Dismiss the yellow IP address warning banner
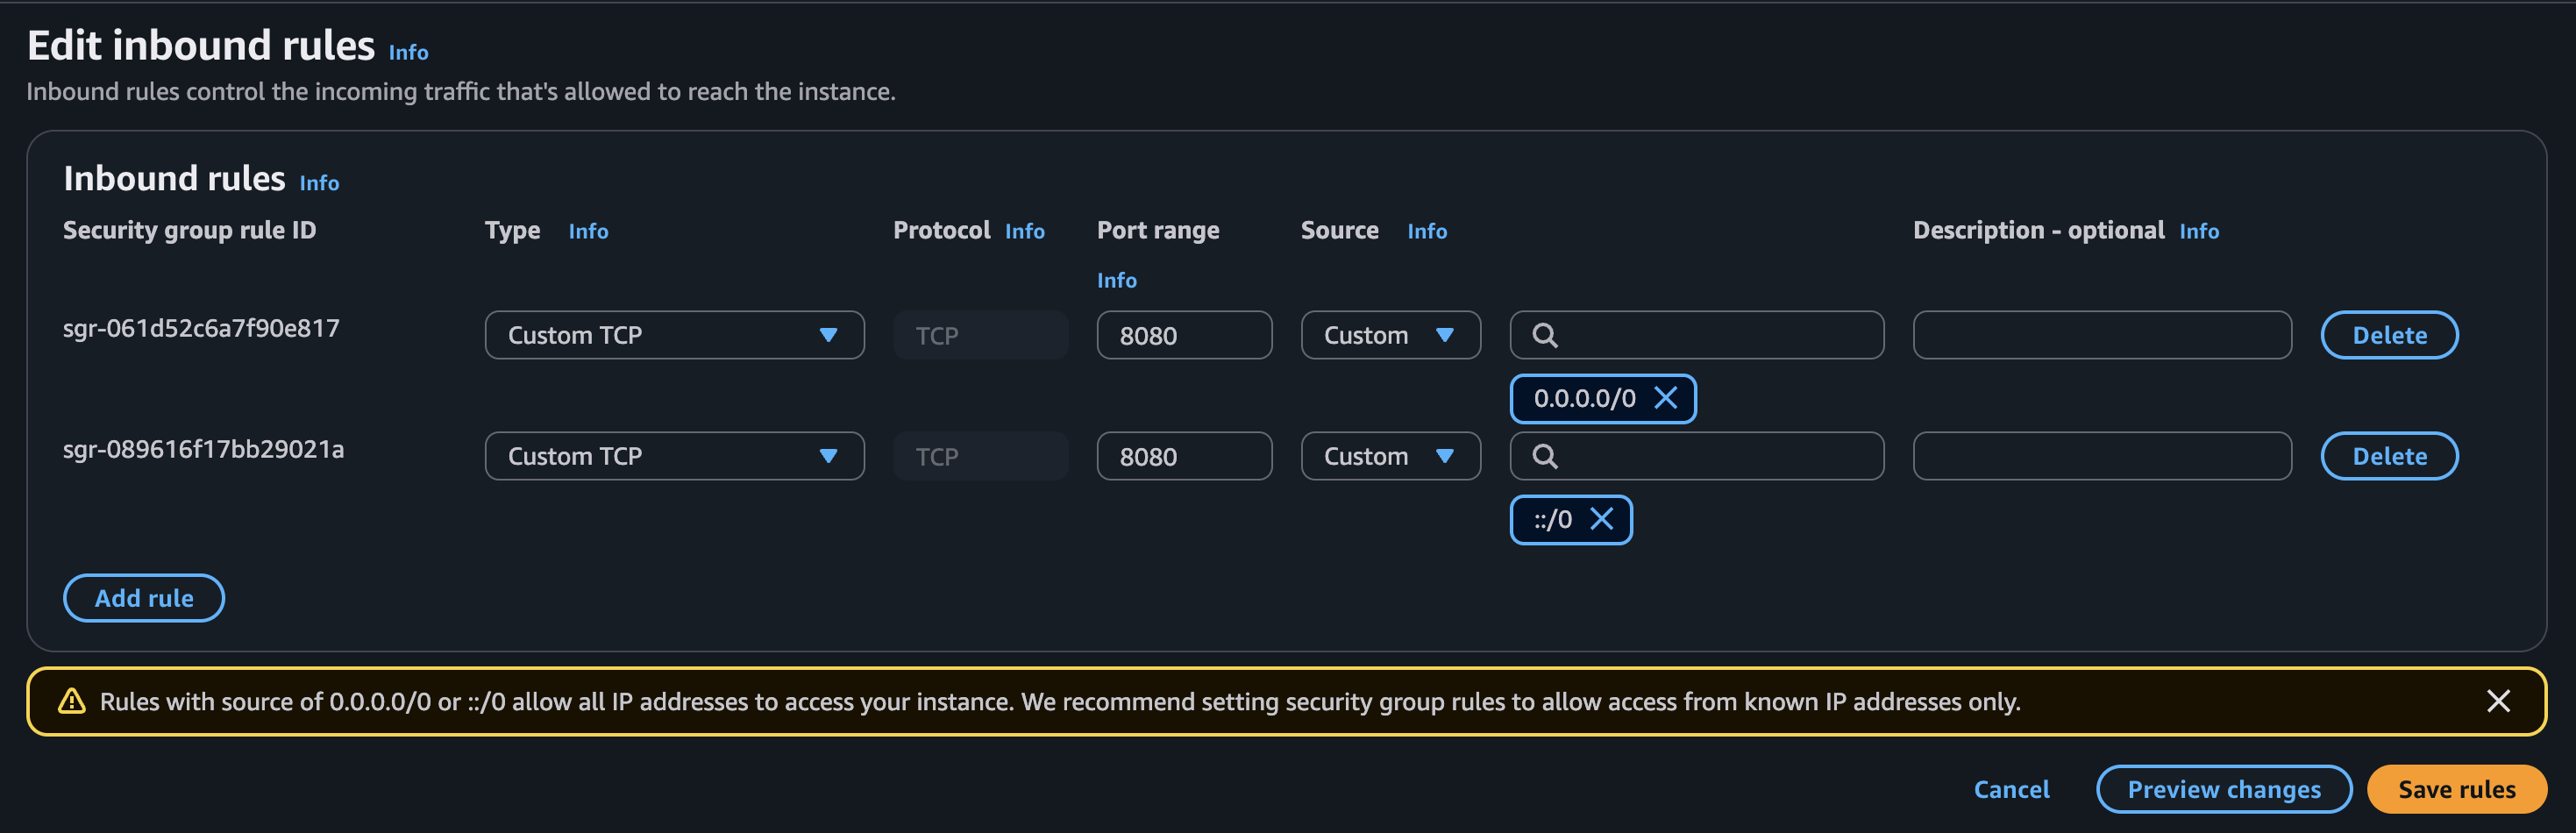 pos(2497,701)
